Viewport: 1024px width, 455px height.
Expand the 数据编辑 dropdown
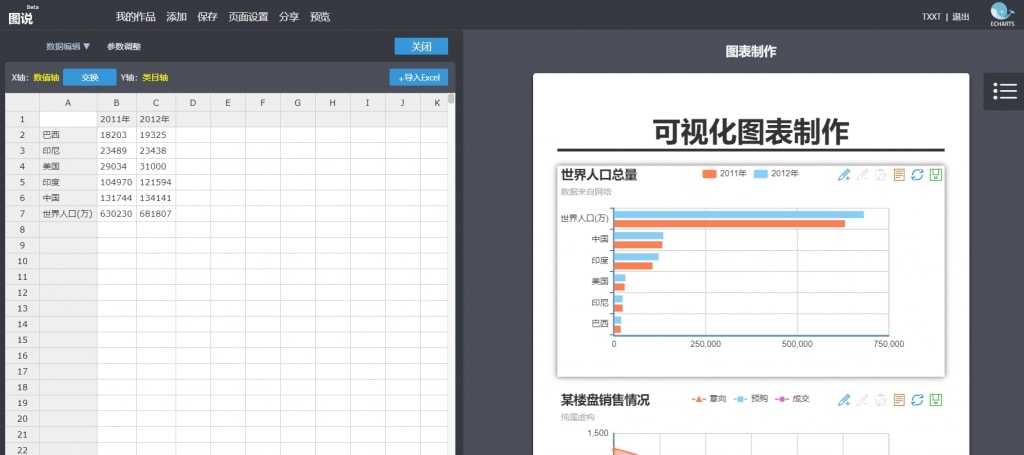pyautogui.click(x=68, y=46)
